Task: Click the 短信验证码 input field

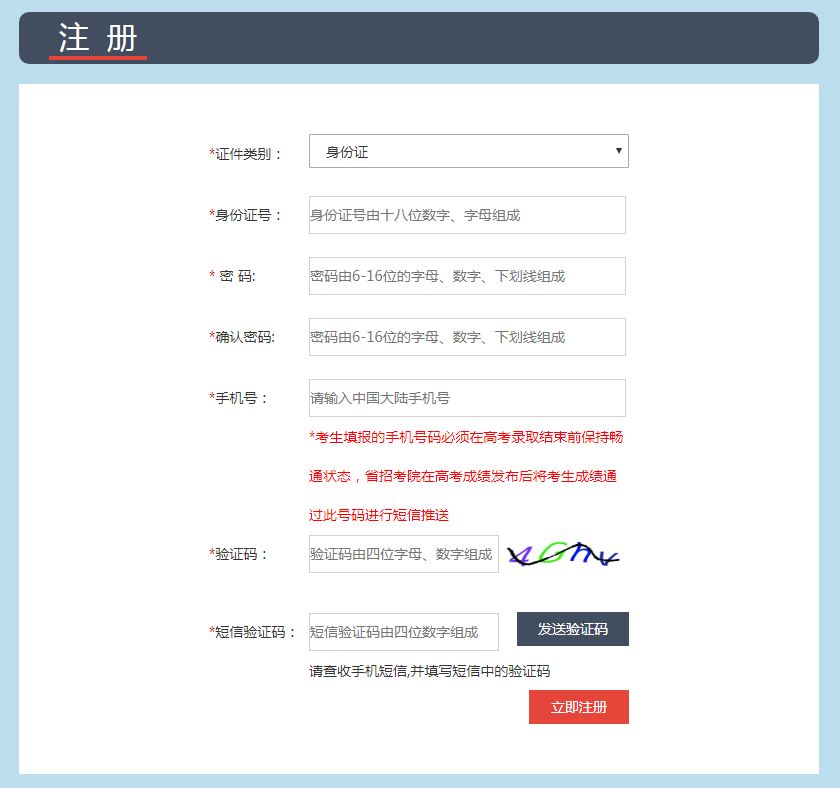Action: coord(404,632)
